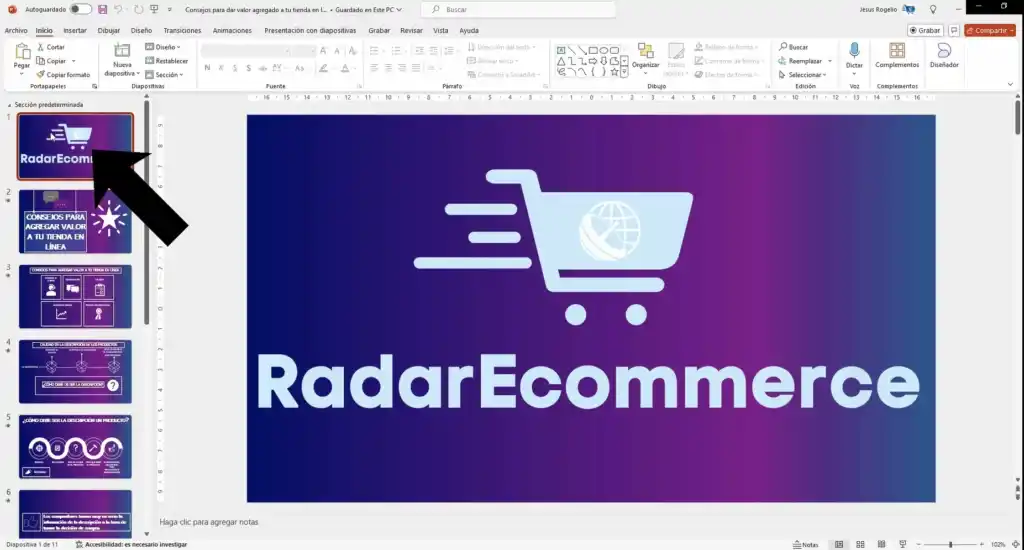Toggle the Notas pane from status bar
This screenshot has height=550, width=1024.
805,544
